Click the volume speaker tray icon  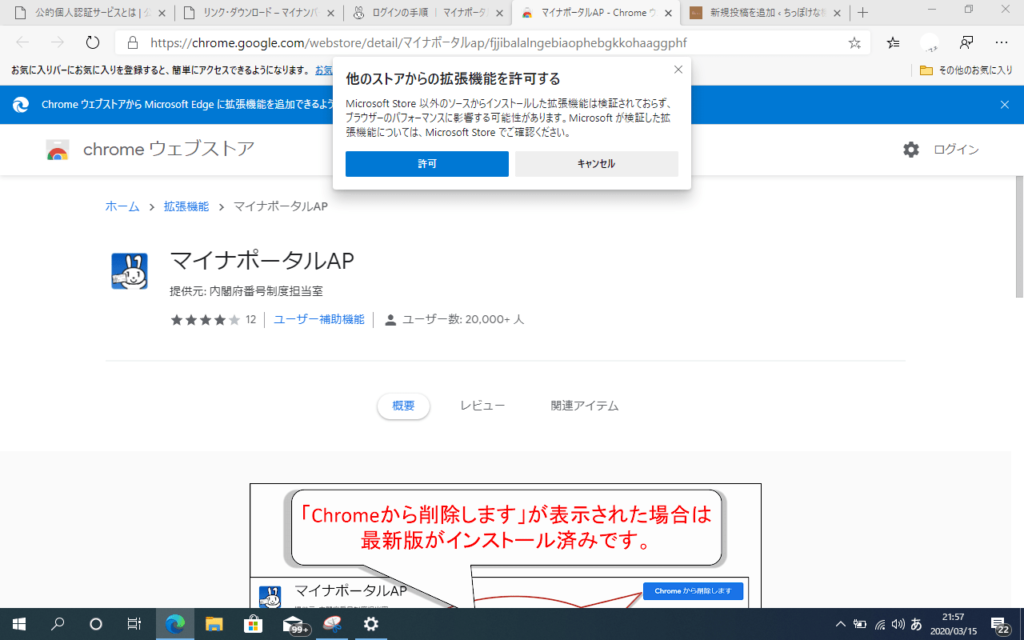coord(898,624)
